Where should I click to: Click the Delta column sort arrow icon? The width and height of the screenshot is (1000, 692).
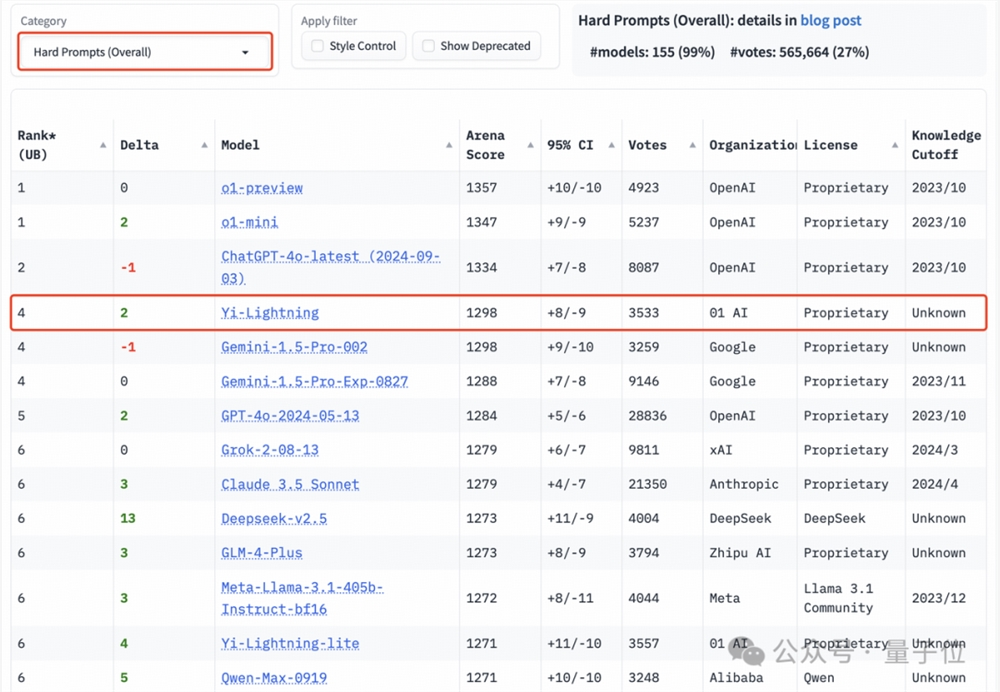(x=205, y=145)
